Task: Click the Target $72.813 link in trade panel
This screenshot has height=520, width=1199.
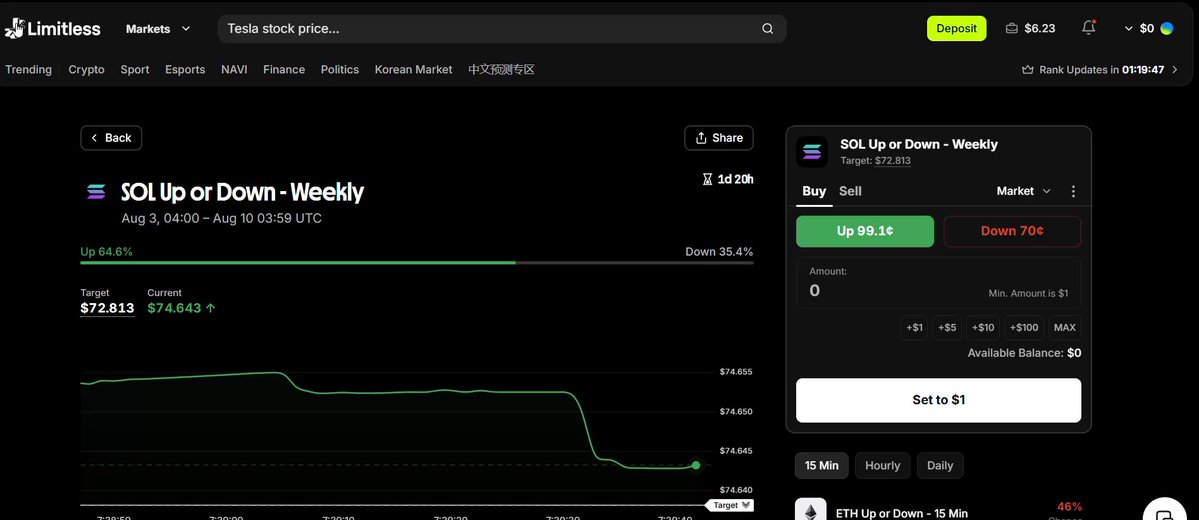Action: pyautogui.click(x=892, y=161)
